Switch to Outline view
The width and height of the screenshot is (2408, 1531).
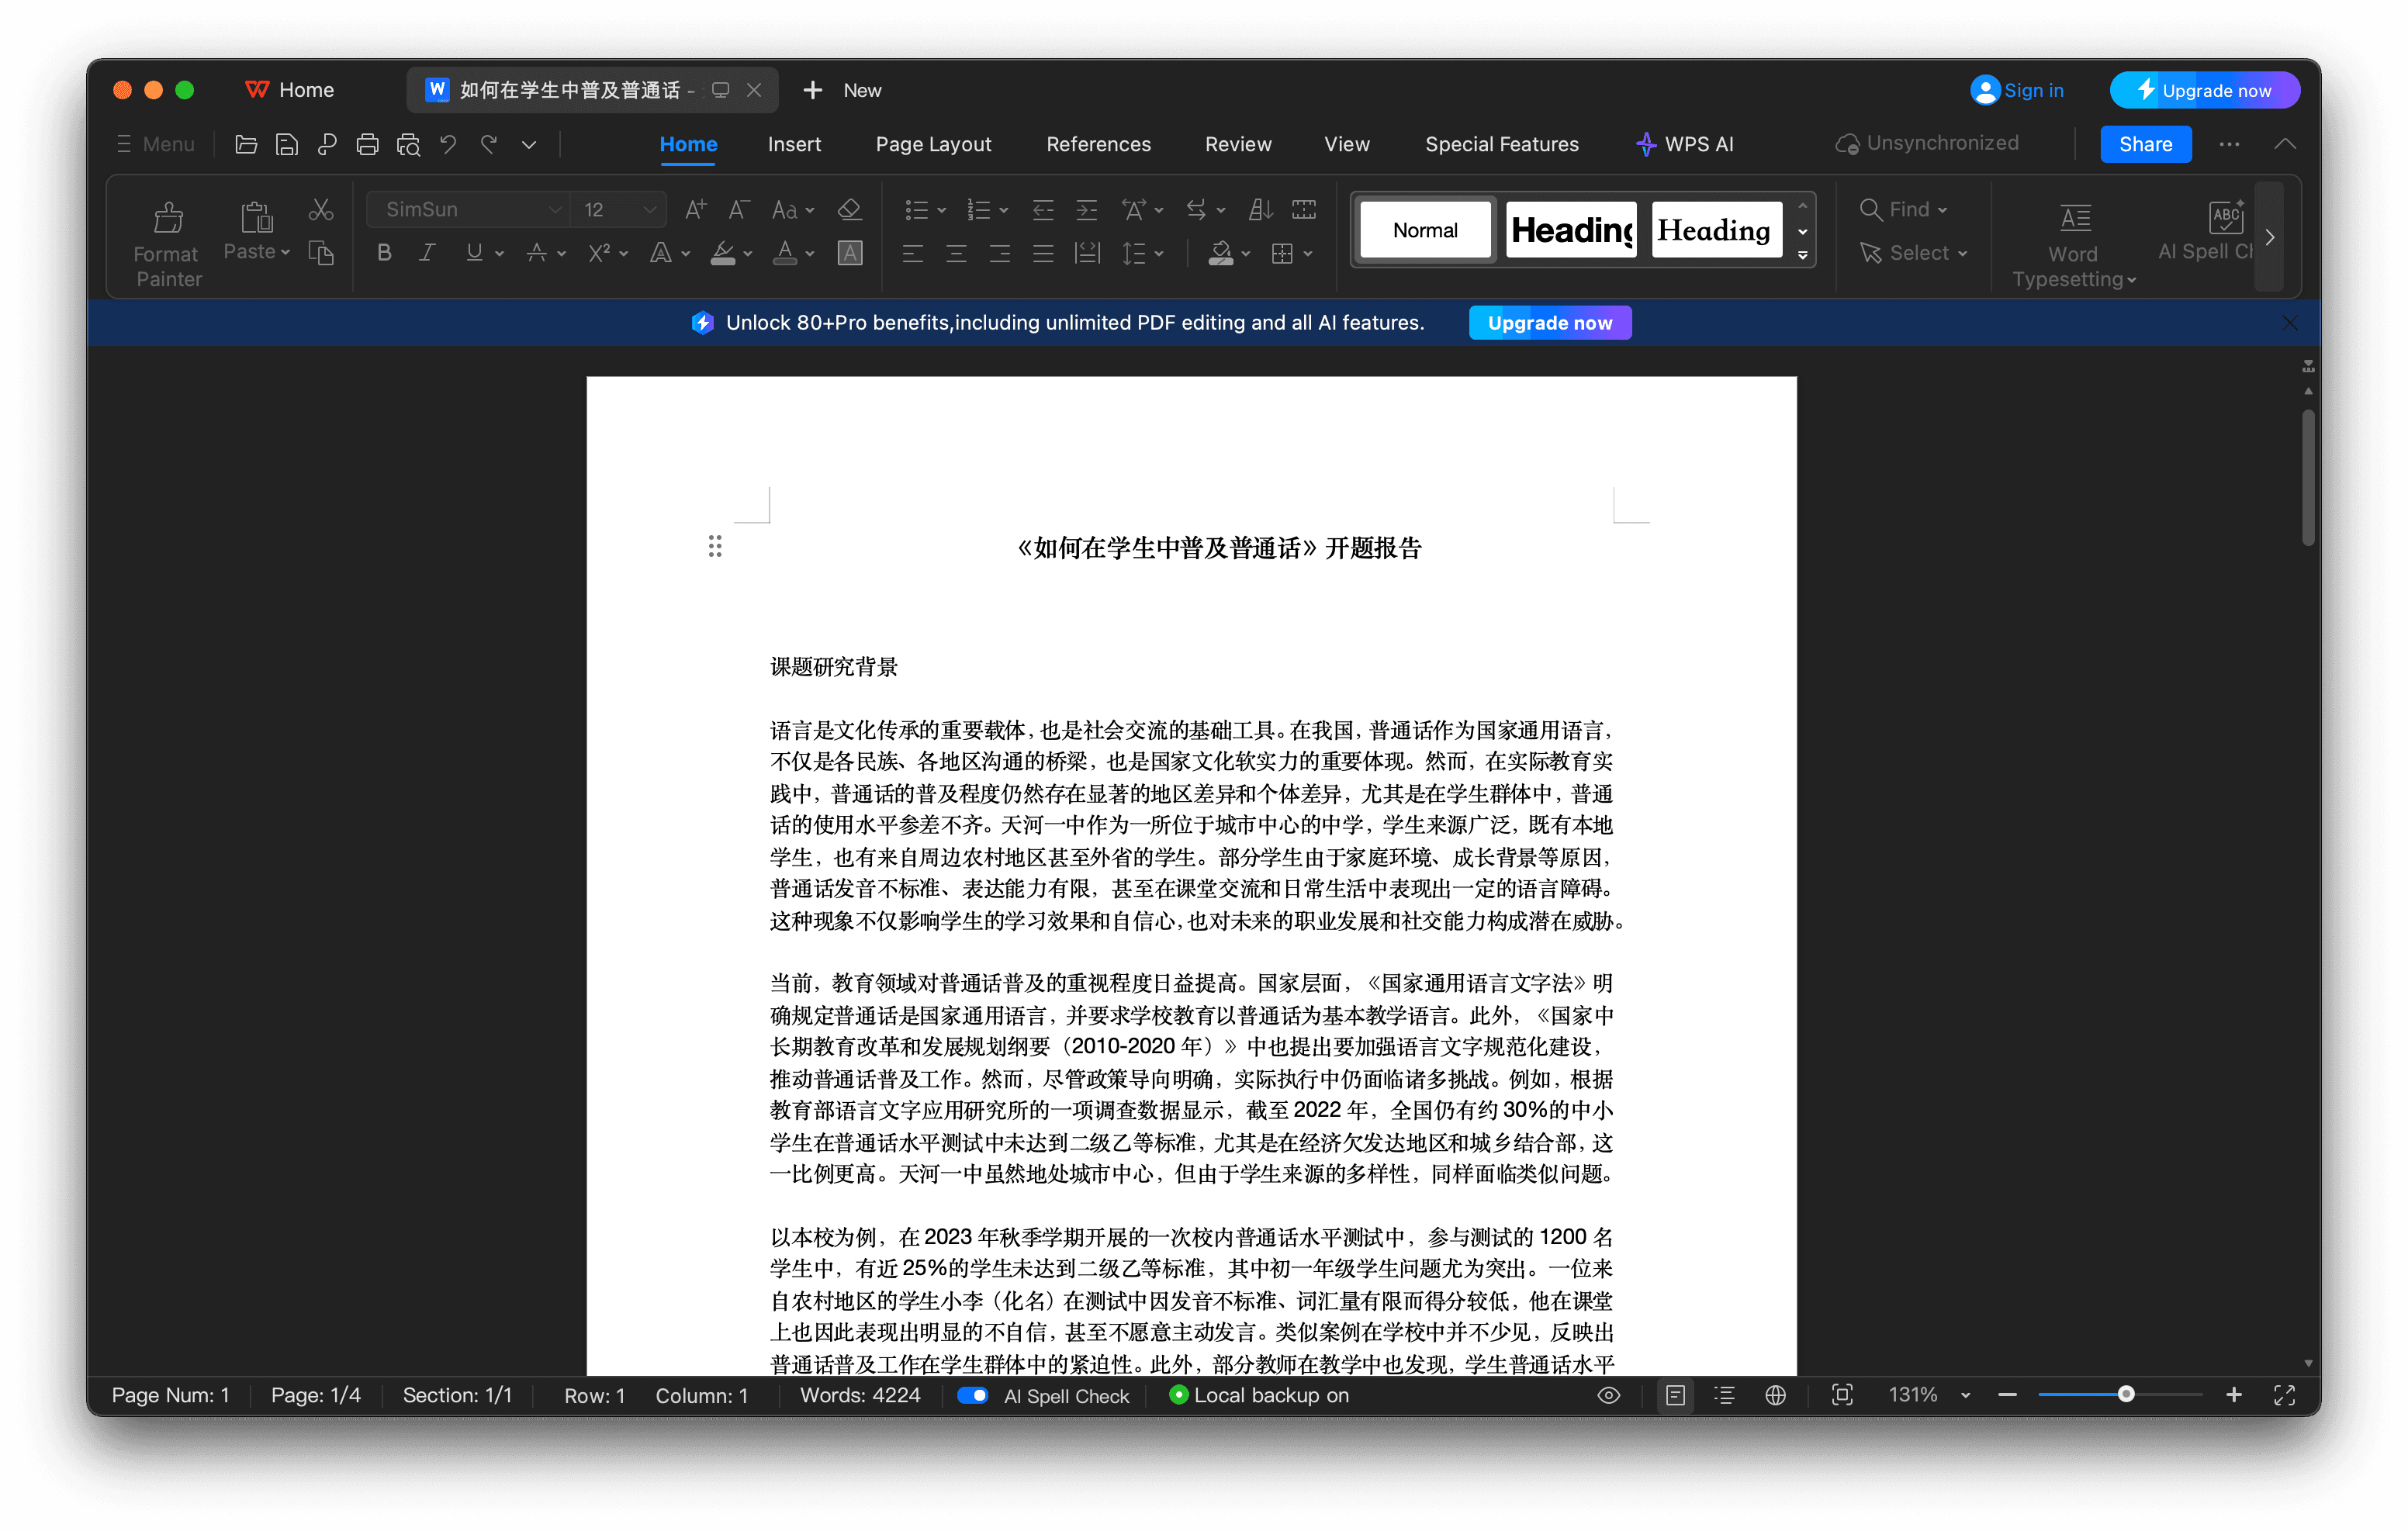(1725, 1395)
